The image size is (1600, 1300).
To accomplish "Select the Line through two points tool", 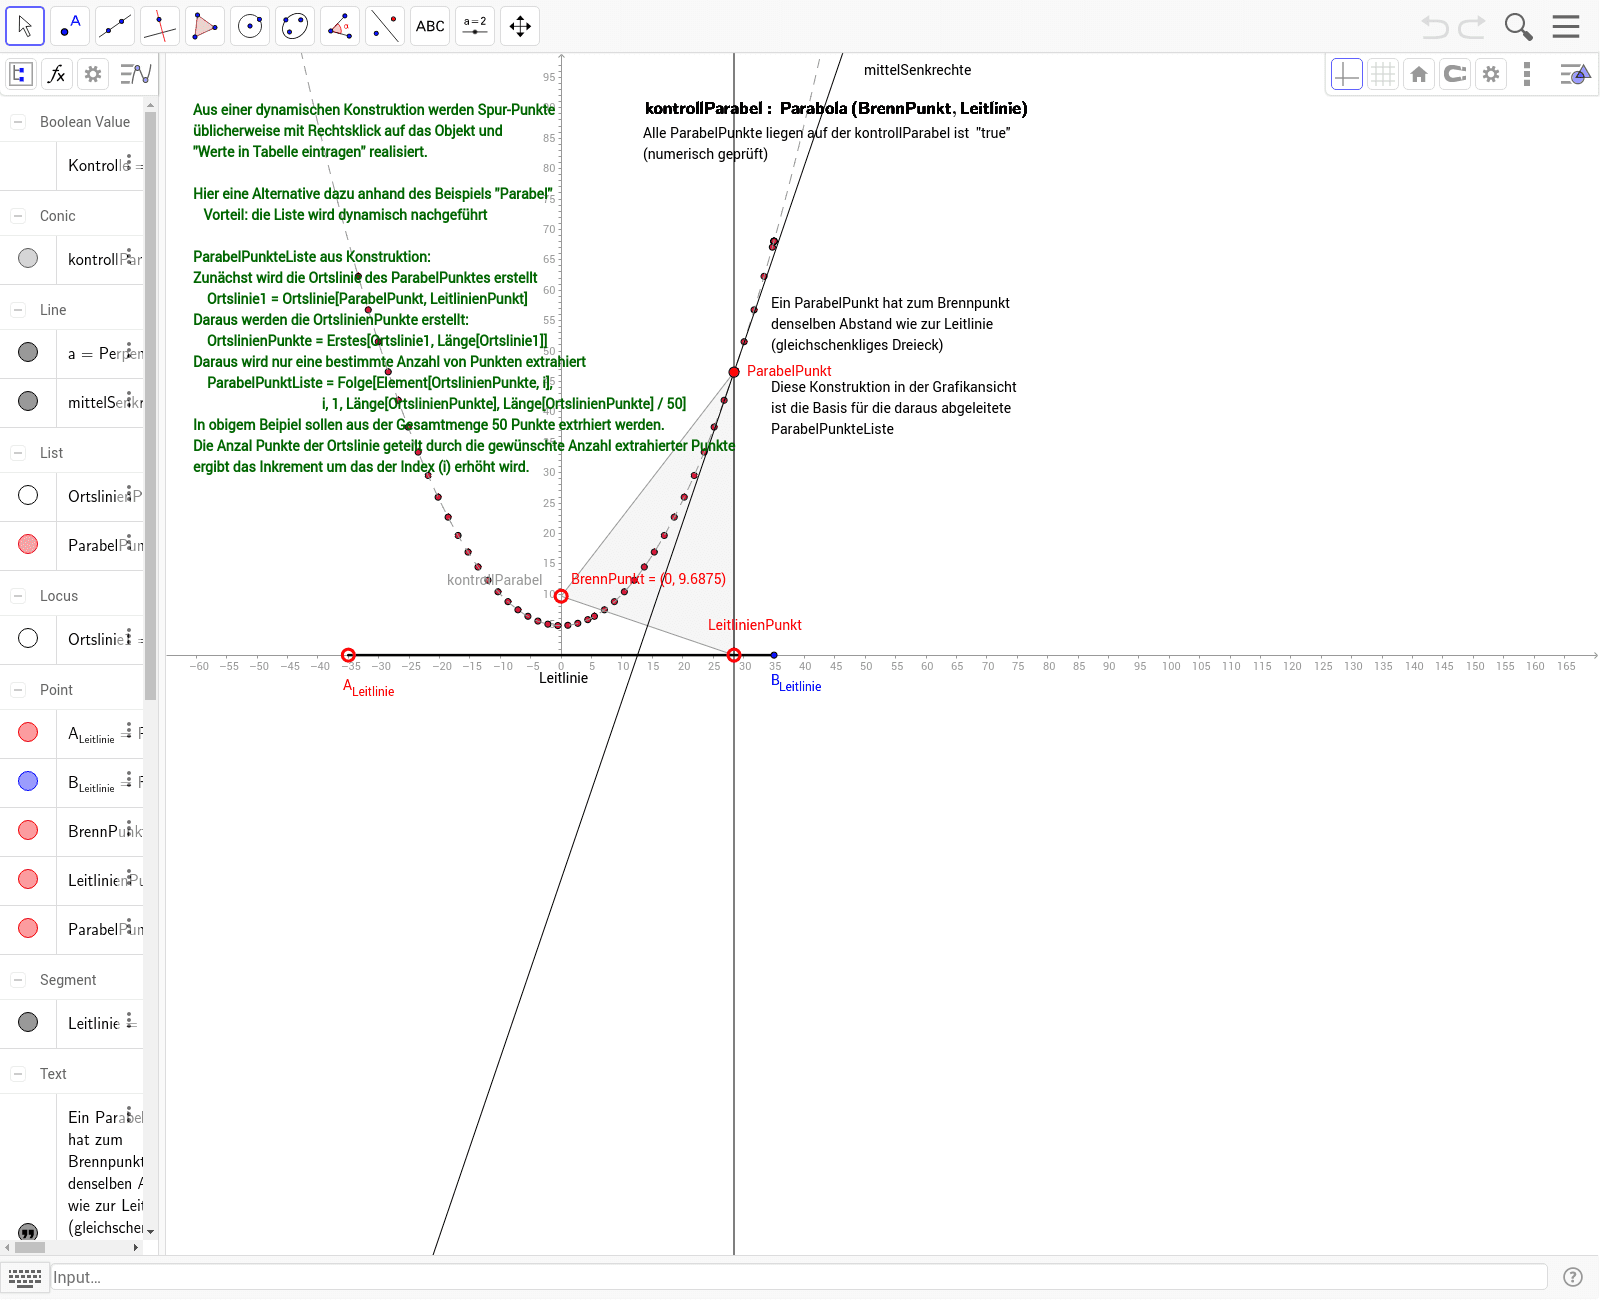I will click(115, 26).
